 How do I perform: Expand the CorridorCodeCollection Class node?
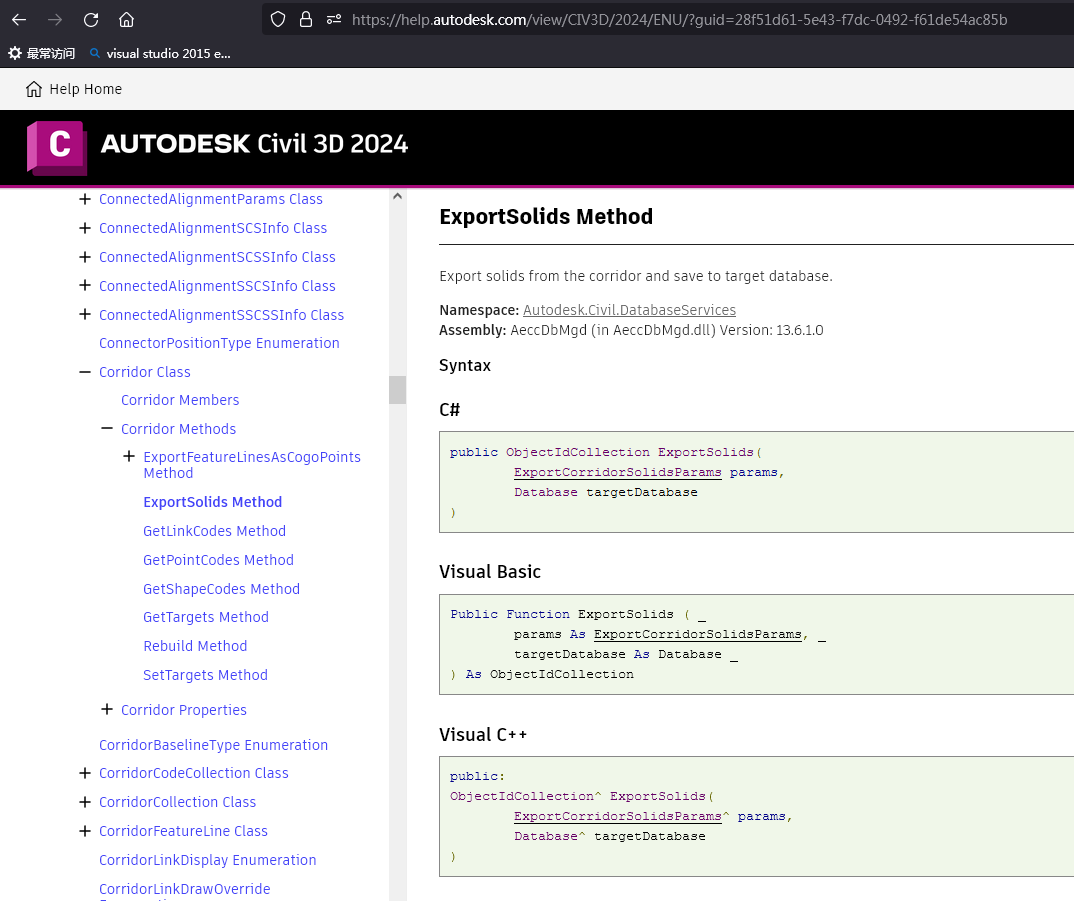(85, 773)
